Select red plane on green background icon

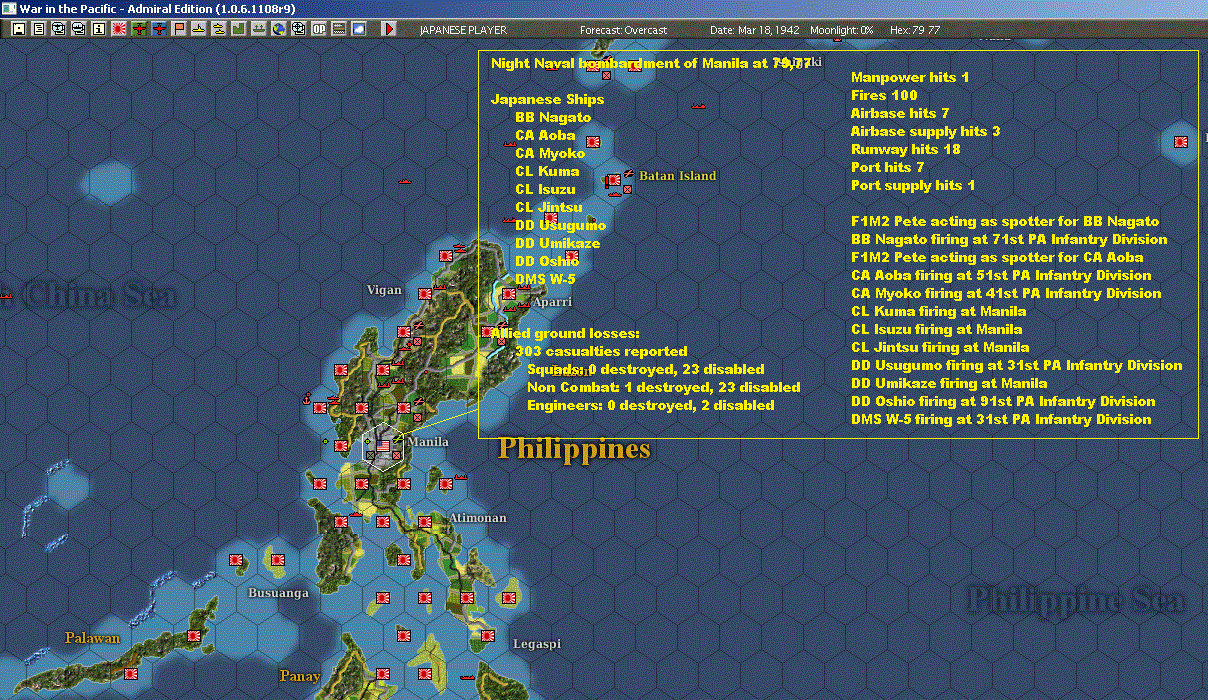tap(139, 29)
